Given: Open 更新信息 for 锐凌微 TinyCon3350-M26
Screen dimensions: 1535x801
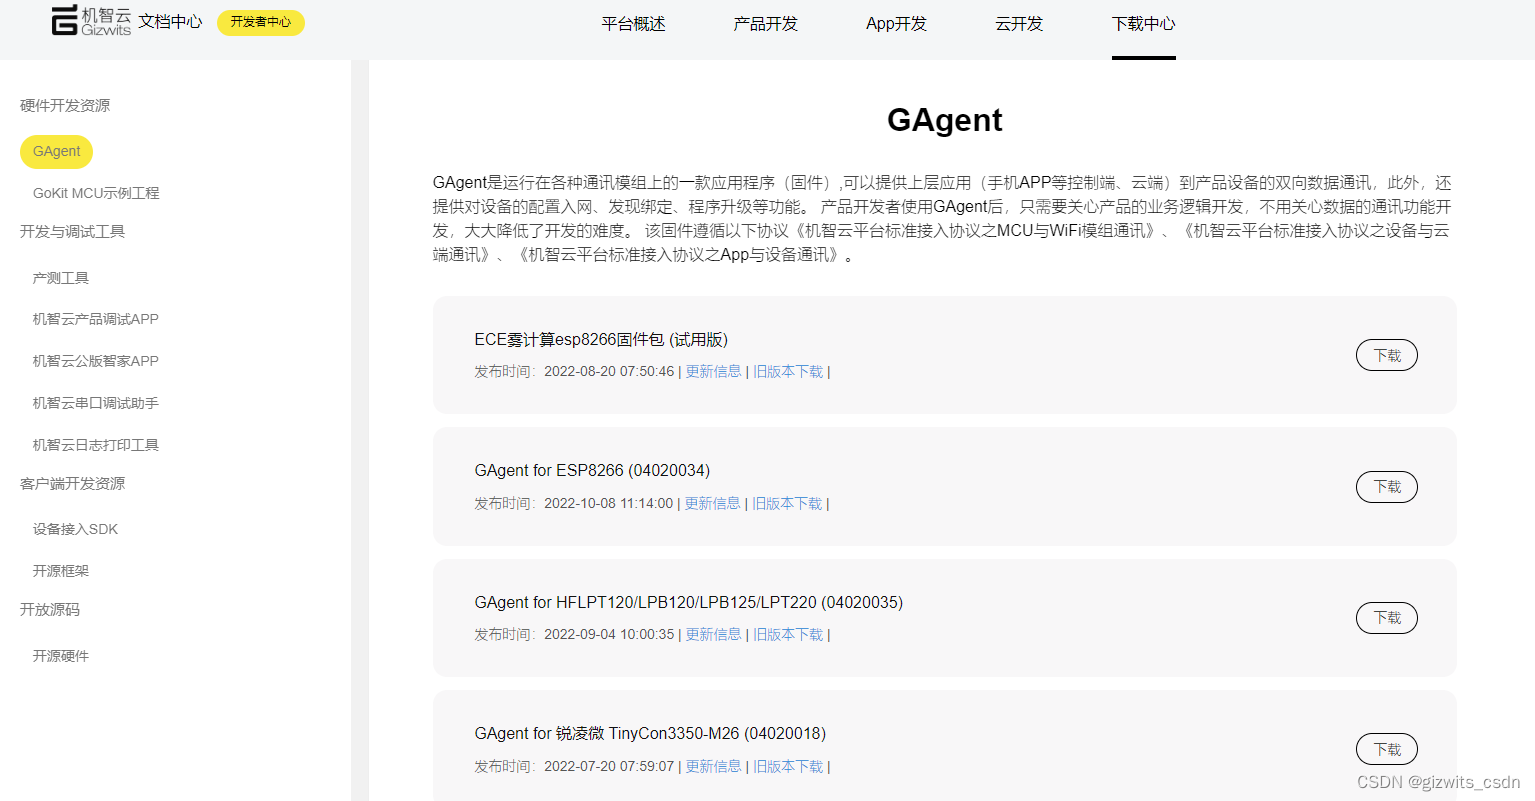Looking at the screenshot, I should pos(713,767).
